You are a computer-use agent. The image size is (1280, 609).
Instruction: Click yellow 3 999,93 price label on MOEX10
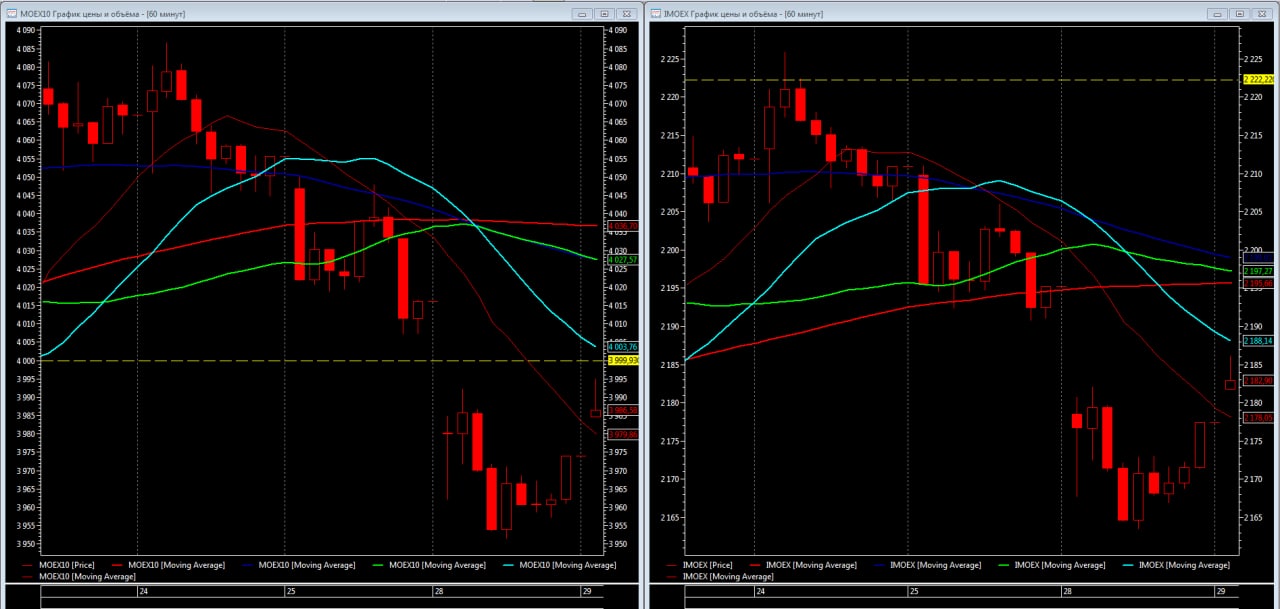point(623,360)
